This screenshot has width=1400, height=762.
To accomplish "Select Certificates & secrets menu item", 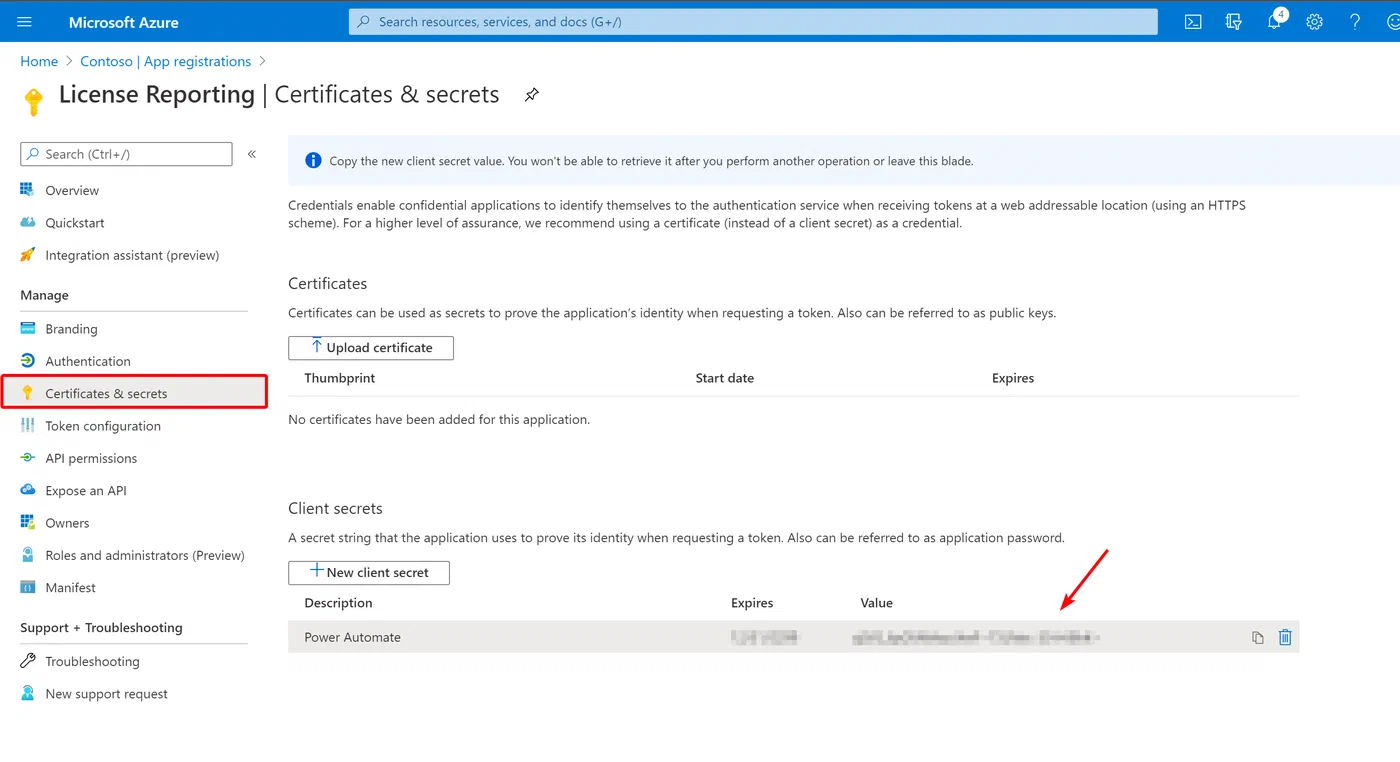I will click(x=134, y=393).
